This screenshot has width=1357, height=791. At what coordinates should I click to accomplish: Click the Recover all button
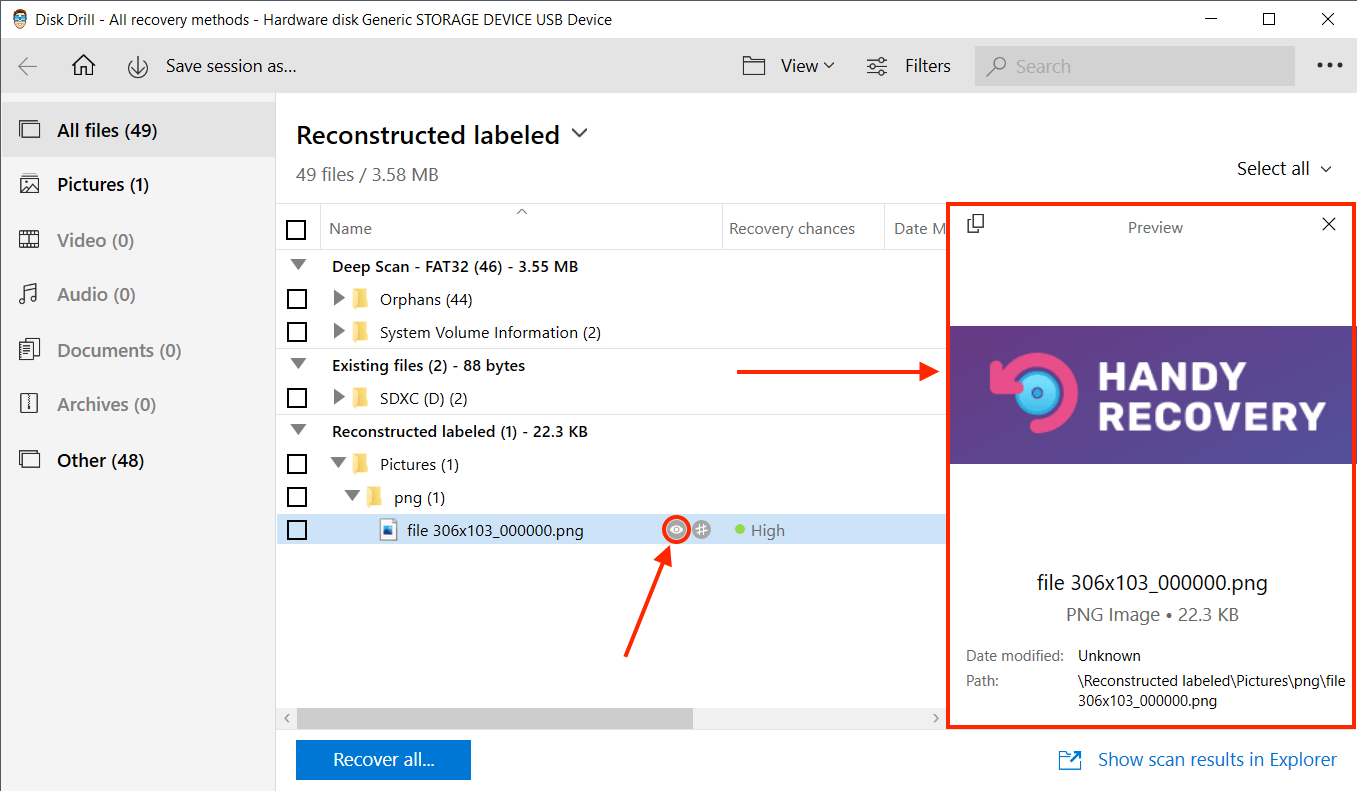[383, 760]
